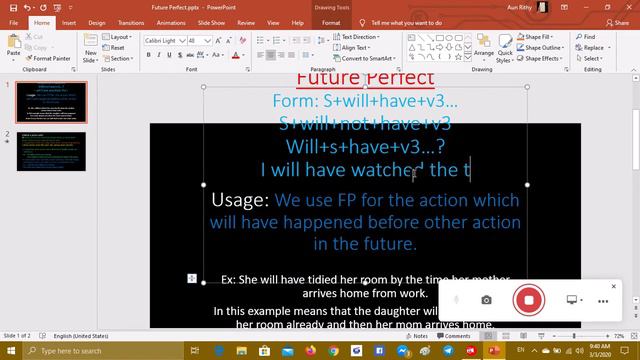Viewport: 640px width, 360px height.
Task: Center the paragraph text
Action: (x=271, y=55)
